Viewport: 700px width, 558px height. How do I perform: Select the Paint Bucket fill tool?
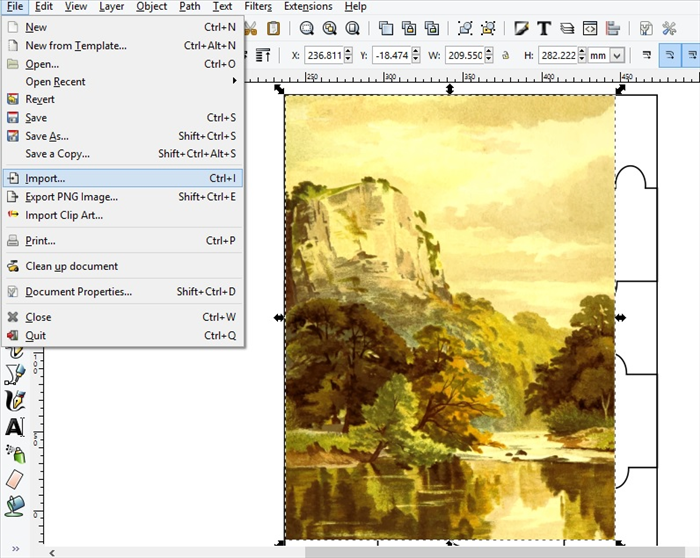15,506
